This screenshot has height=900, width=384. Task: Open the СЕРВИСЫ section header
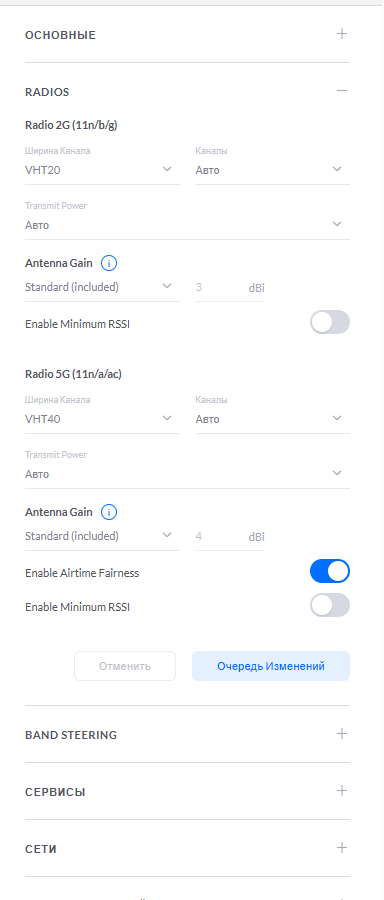coord(187,792)
